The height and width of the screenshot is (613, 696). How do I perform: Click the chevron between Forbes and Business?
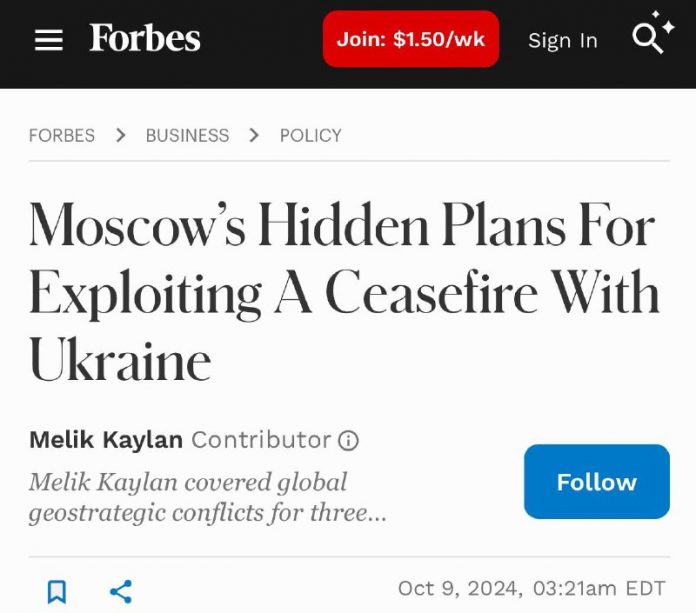[121, 135]
